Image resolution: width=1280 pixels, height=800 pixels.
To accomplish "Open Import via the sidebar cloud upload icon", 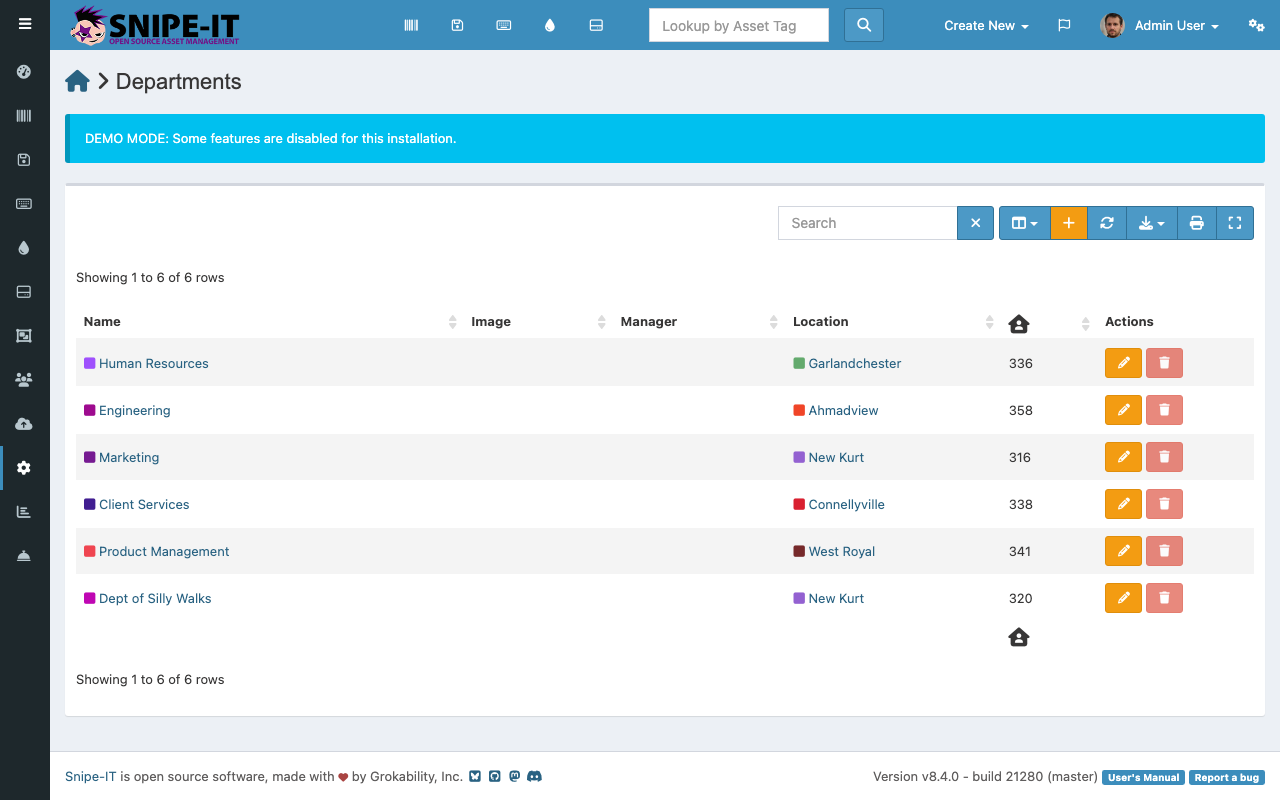I will coord(24,424).
